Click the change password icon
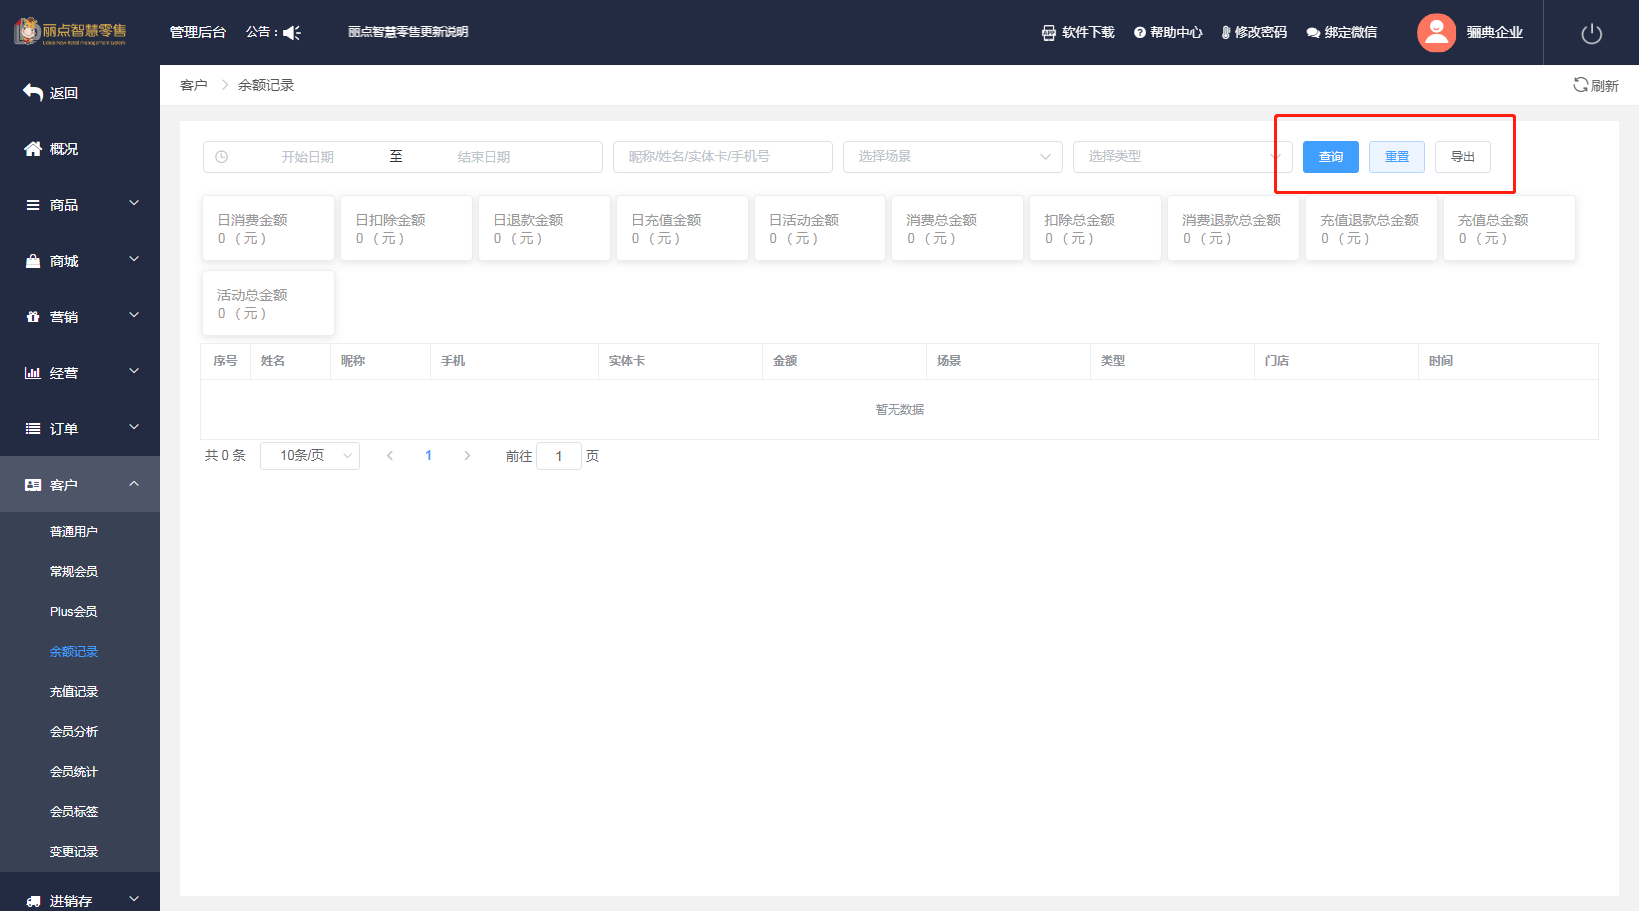Image resolution: width=1639 pixels, height=911 pixels. click(1226, 33)
